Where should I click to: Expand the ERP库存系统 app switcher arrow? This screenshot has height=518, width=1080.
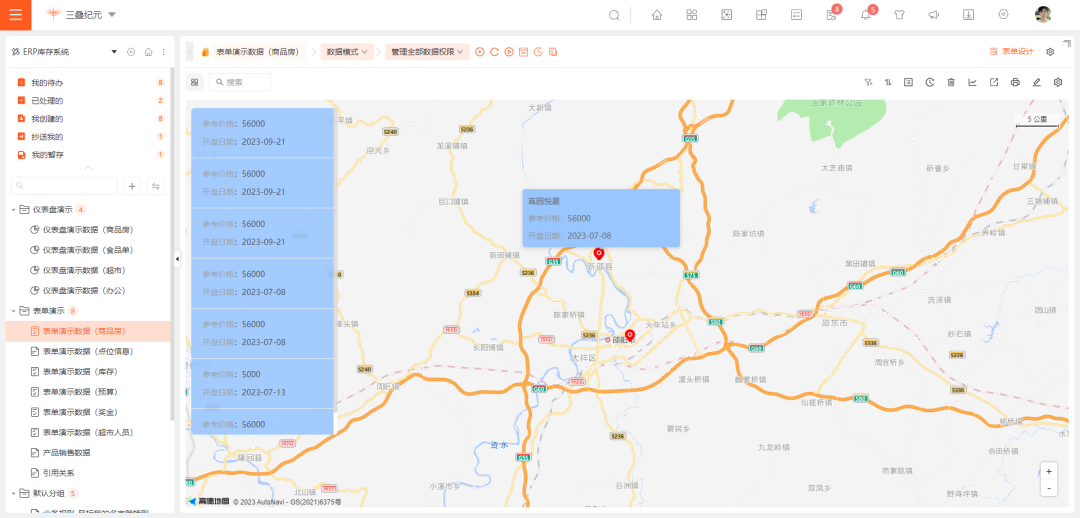(x=114, y=52)
